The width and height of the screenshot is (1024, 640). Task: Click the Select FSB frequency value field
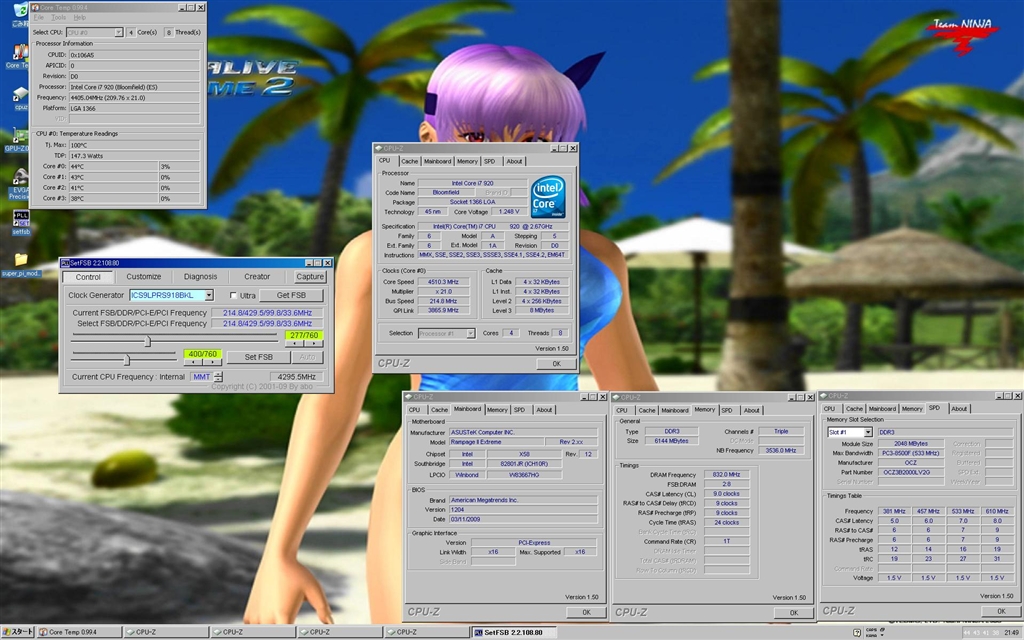pyautogui.click(x=267, y=323)
